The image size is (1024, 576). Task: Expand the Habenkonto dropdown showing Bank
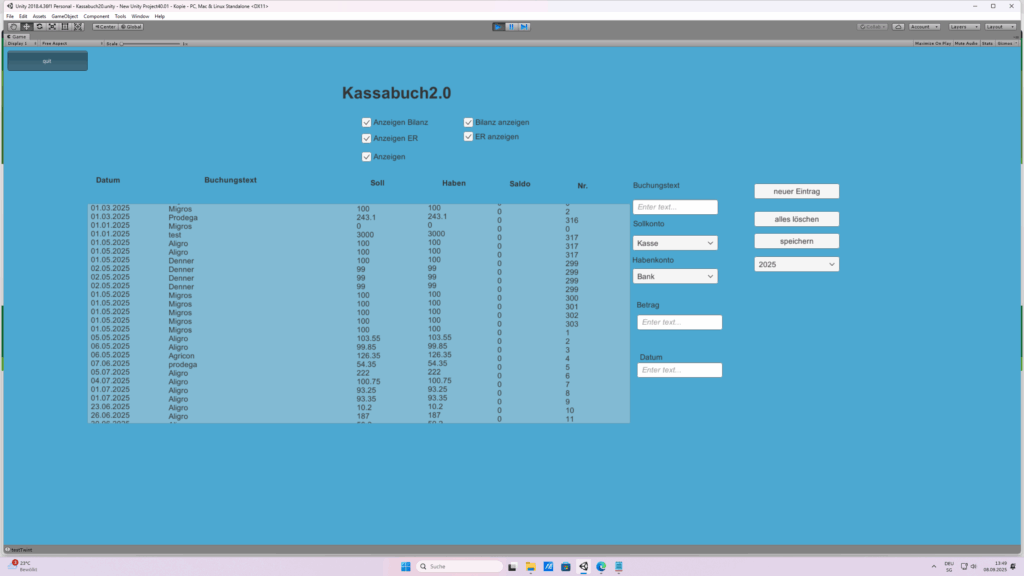pos(675,276)
